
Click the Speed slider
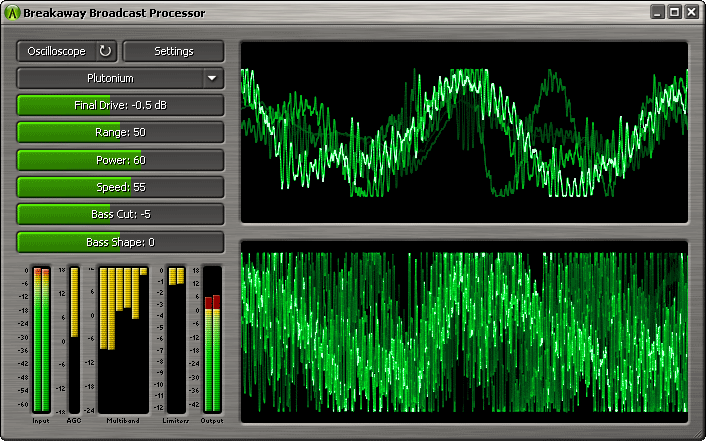click(x=120, y=187)
